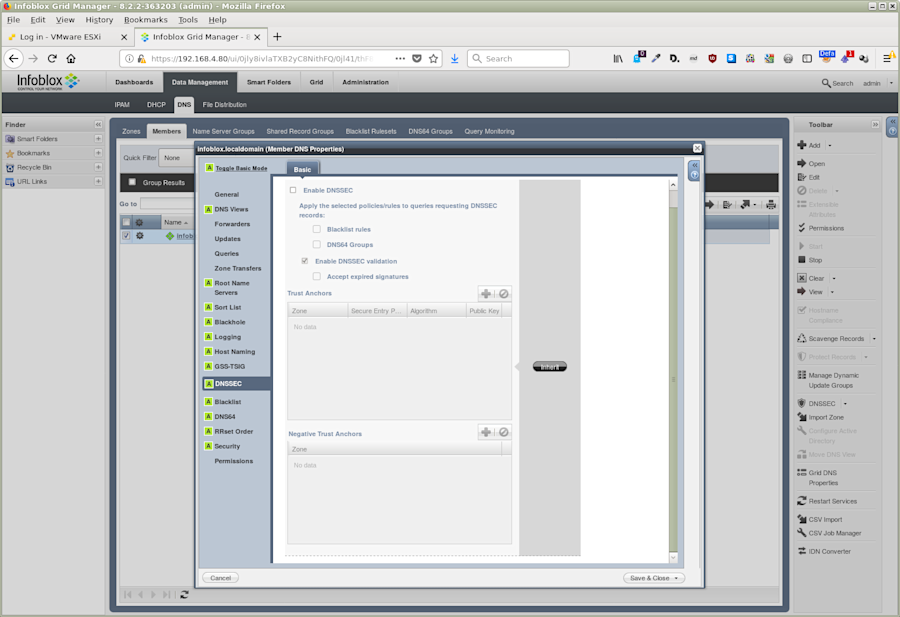This screenshot has height=617, width=900.
Task: Collapse the Finder panel
Action: point(98,125)
